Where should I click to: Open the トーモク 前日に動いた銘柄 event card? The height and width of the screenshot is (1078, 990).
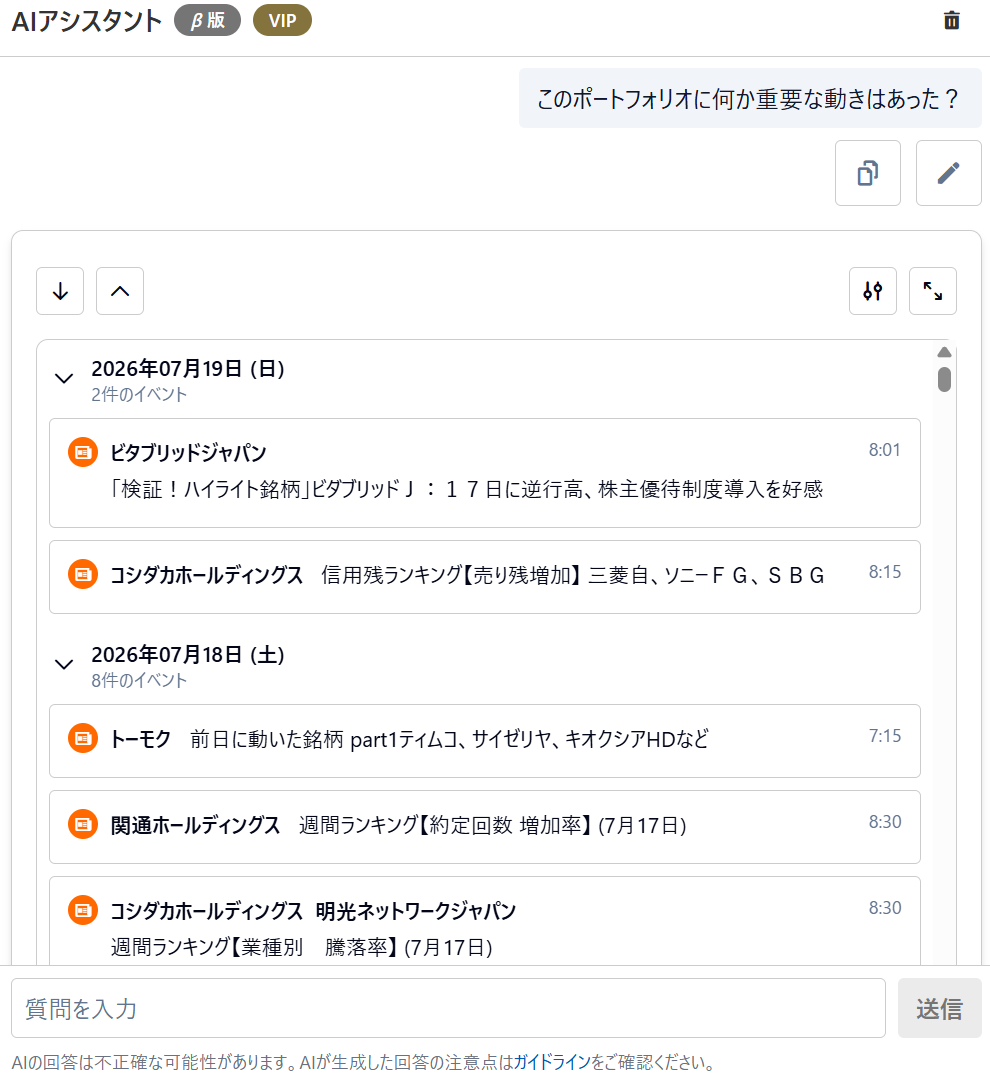(x=485, y=741)
